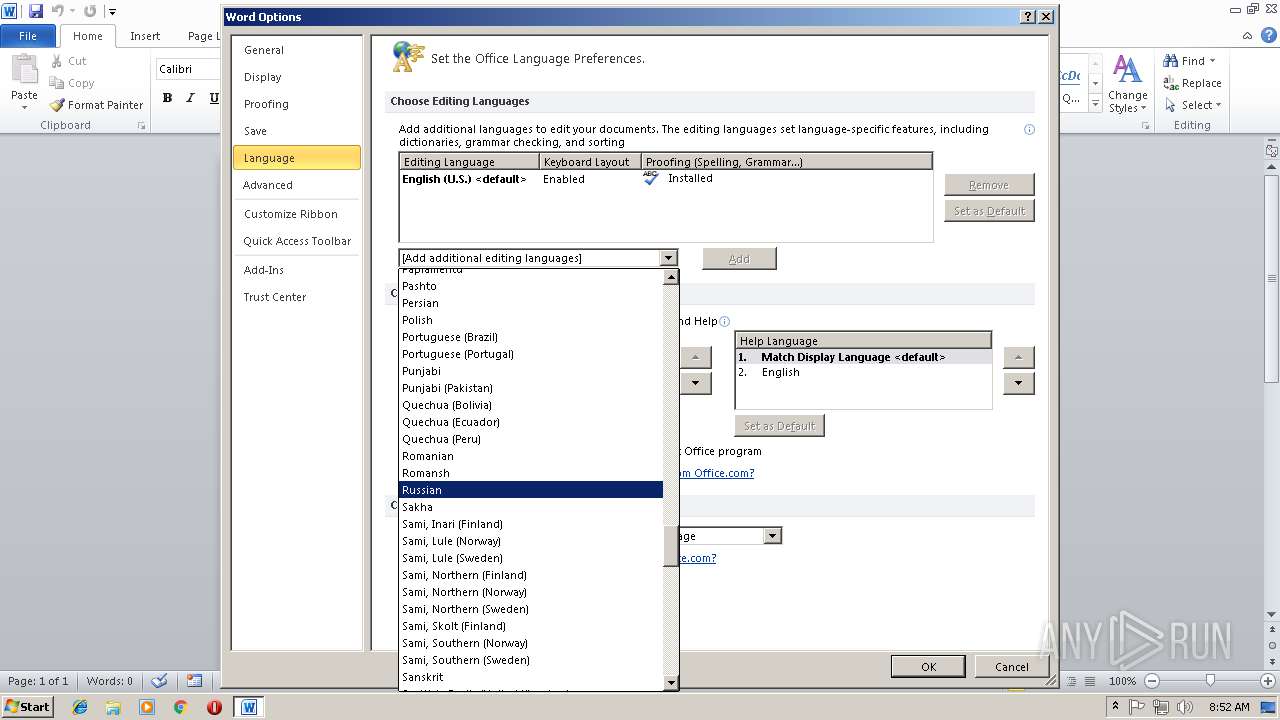Click the Copy command in Clipboard group
This screenshot has width=1280, height=720.
(72, 83)
